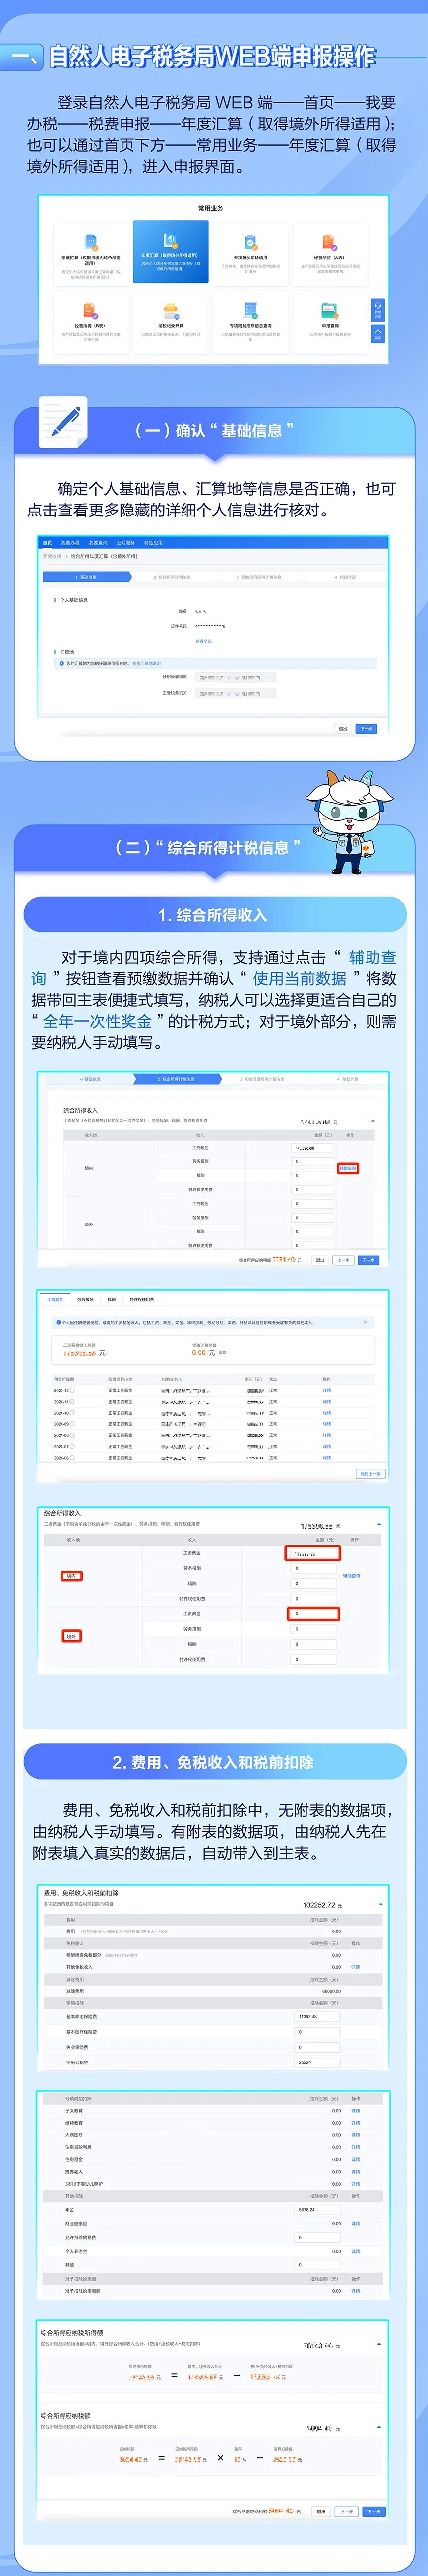Screen dimensions: 428x2576
Task: Collapse the 综合所得应纳税所得额 section arrow
Action: (379, 2343)
